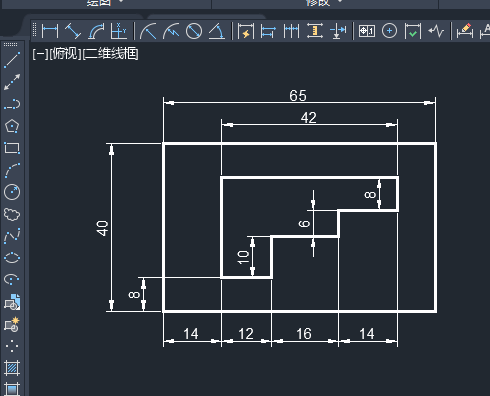Select the Ordinate dimension tool

click(118, 31)
